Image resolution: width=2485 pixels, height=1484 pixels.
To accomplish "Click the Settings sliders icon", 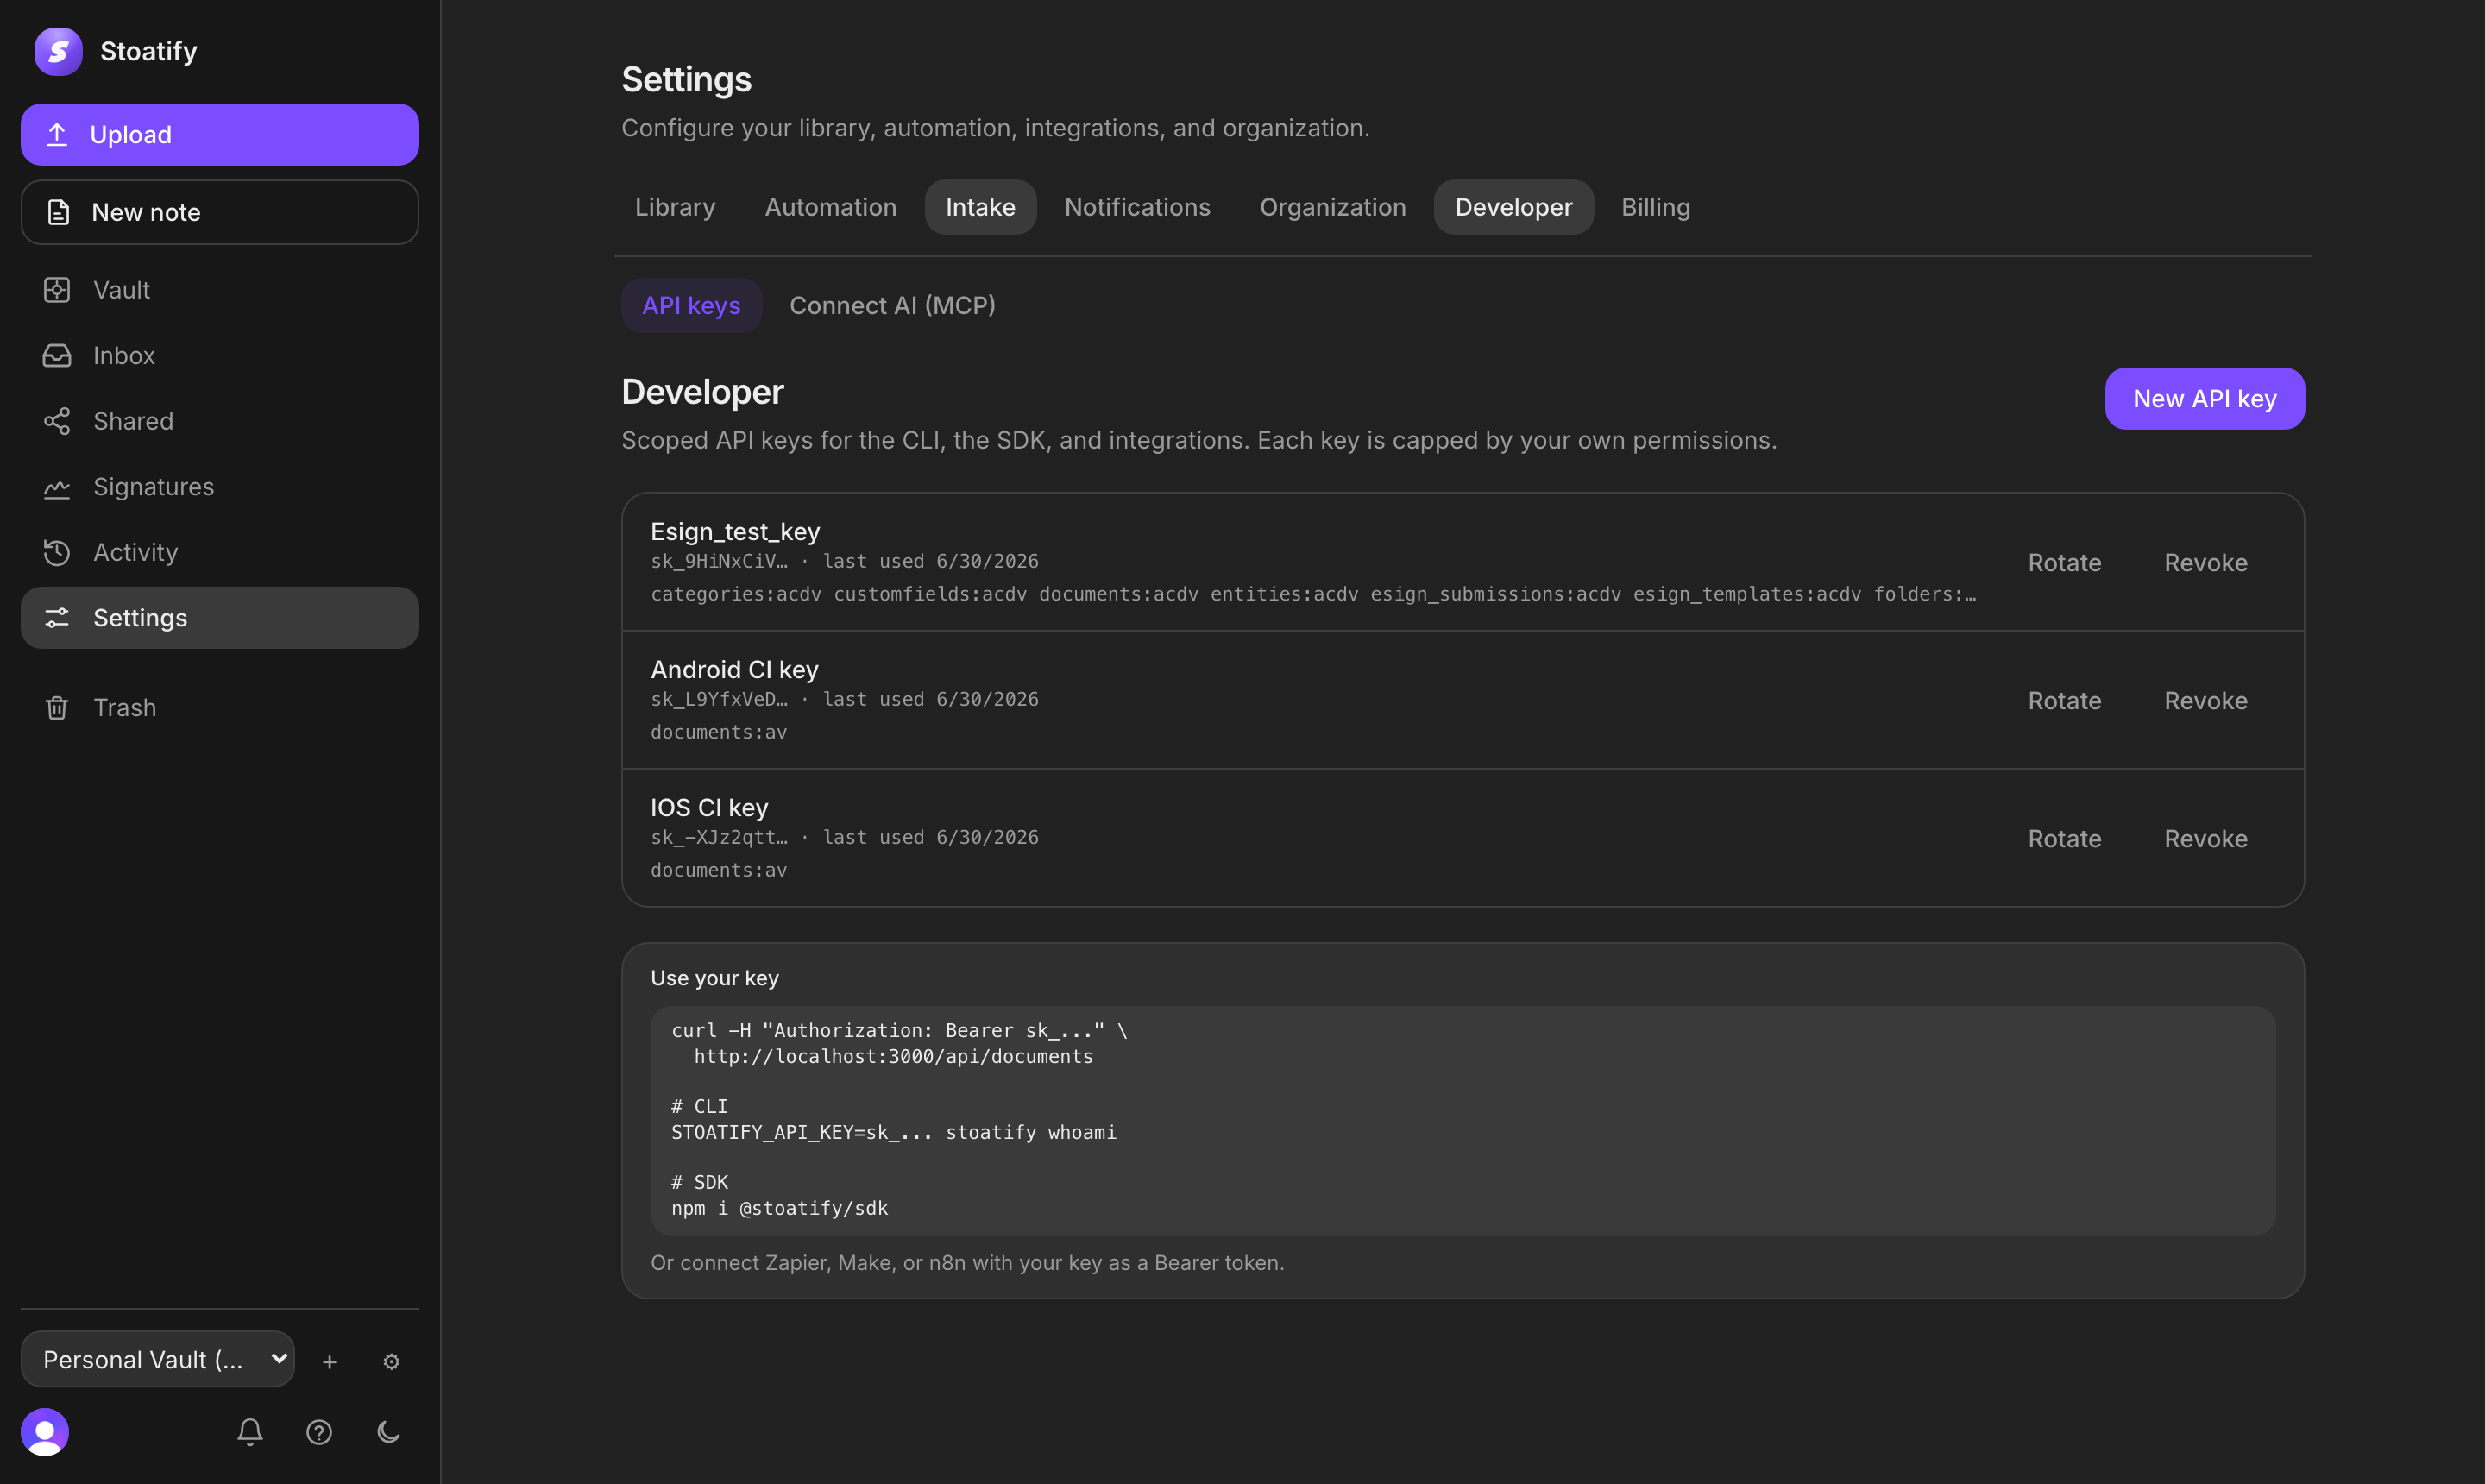I will (57, 618).
